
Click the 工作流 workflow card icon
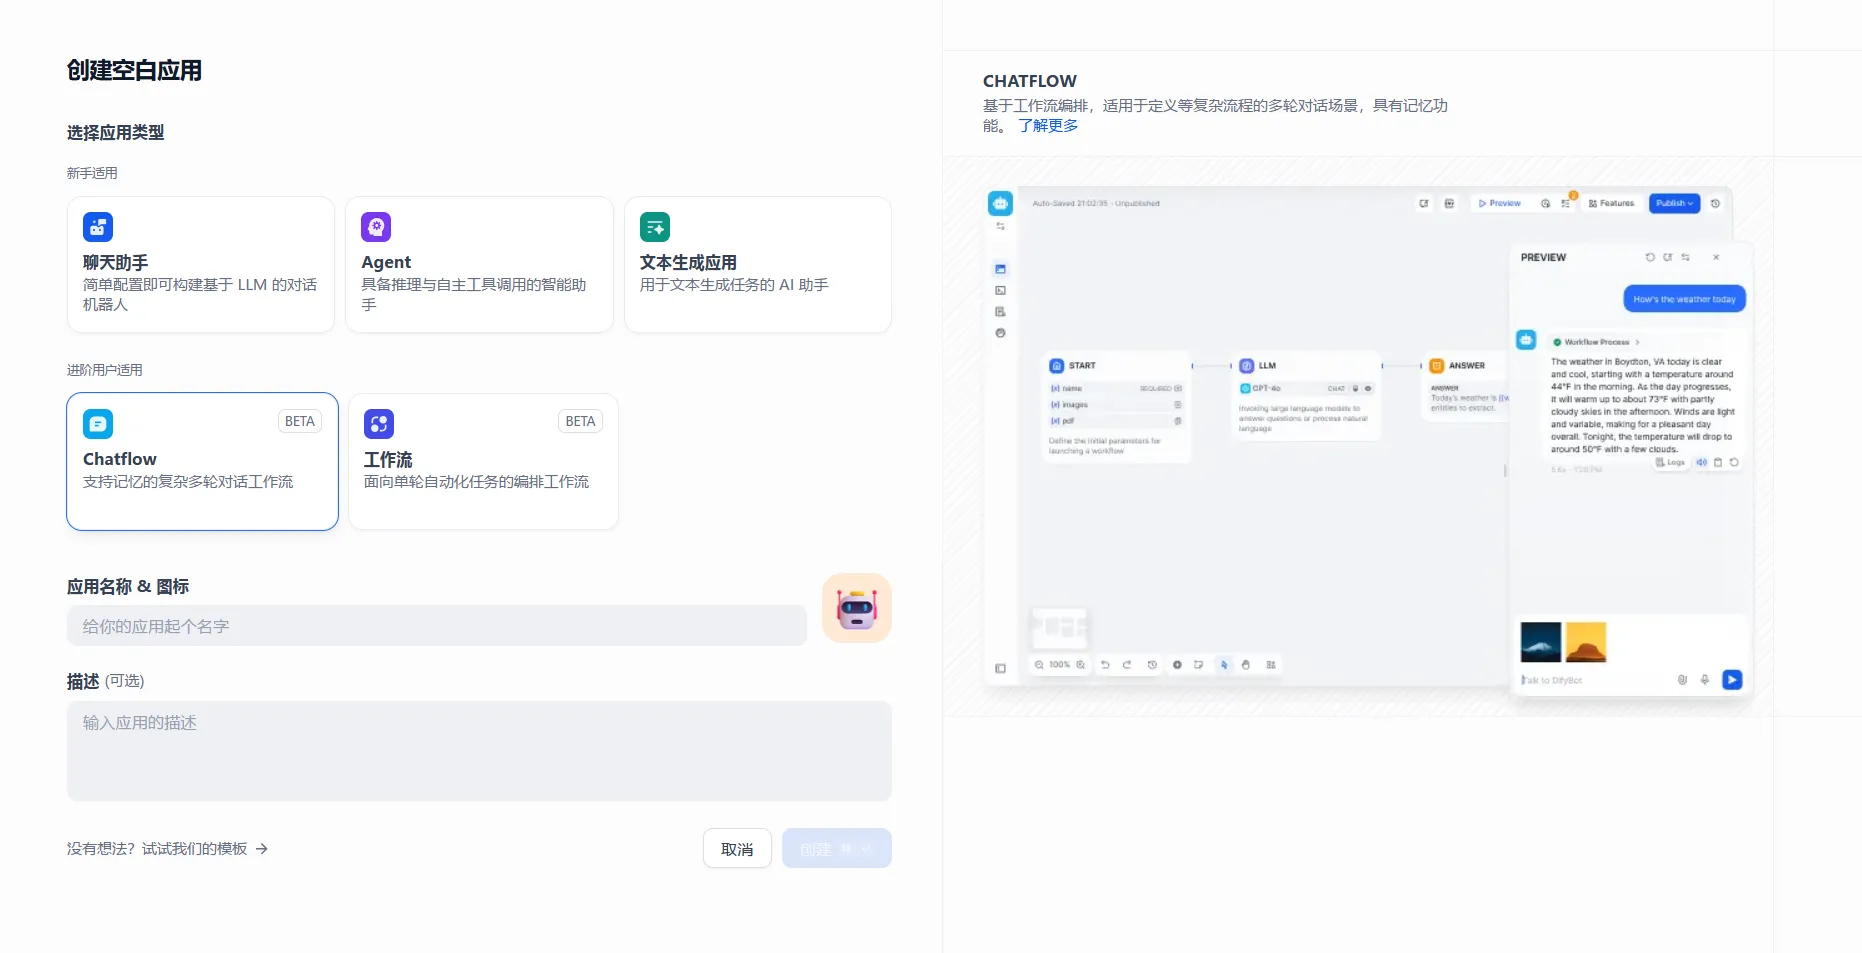tap(379, 424)
